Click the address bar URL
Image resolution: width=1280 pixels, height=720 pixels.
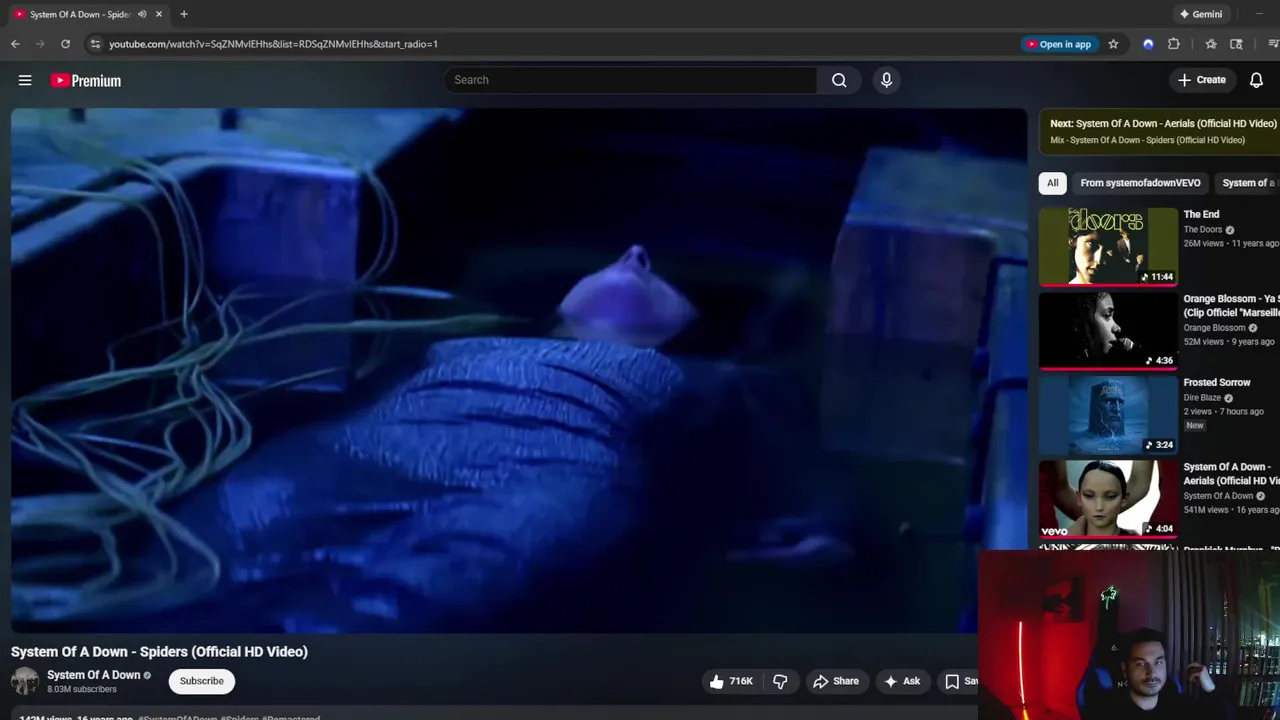pos(273,44)
